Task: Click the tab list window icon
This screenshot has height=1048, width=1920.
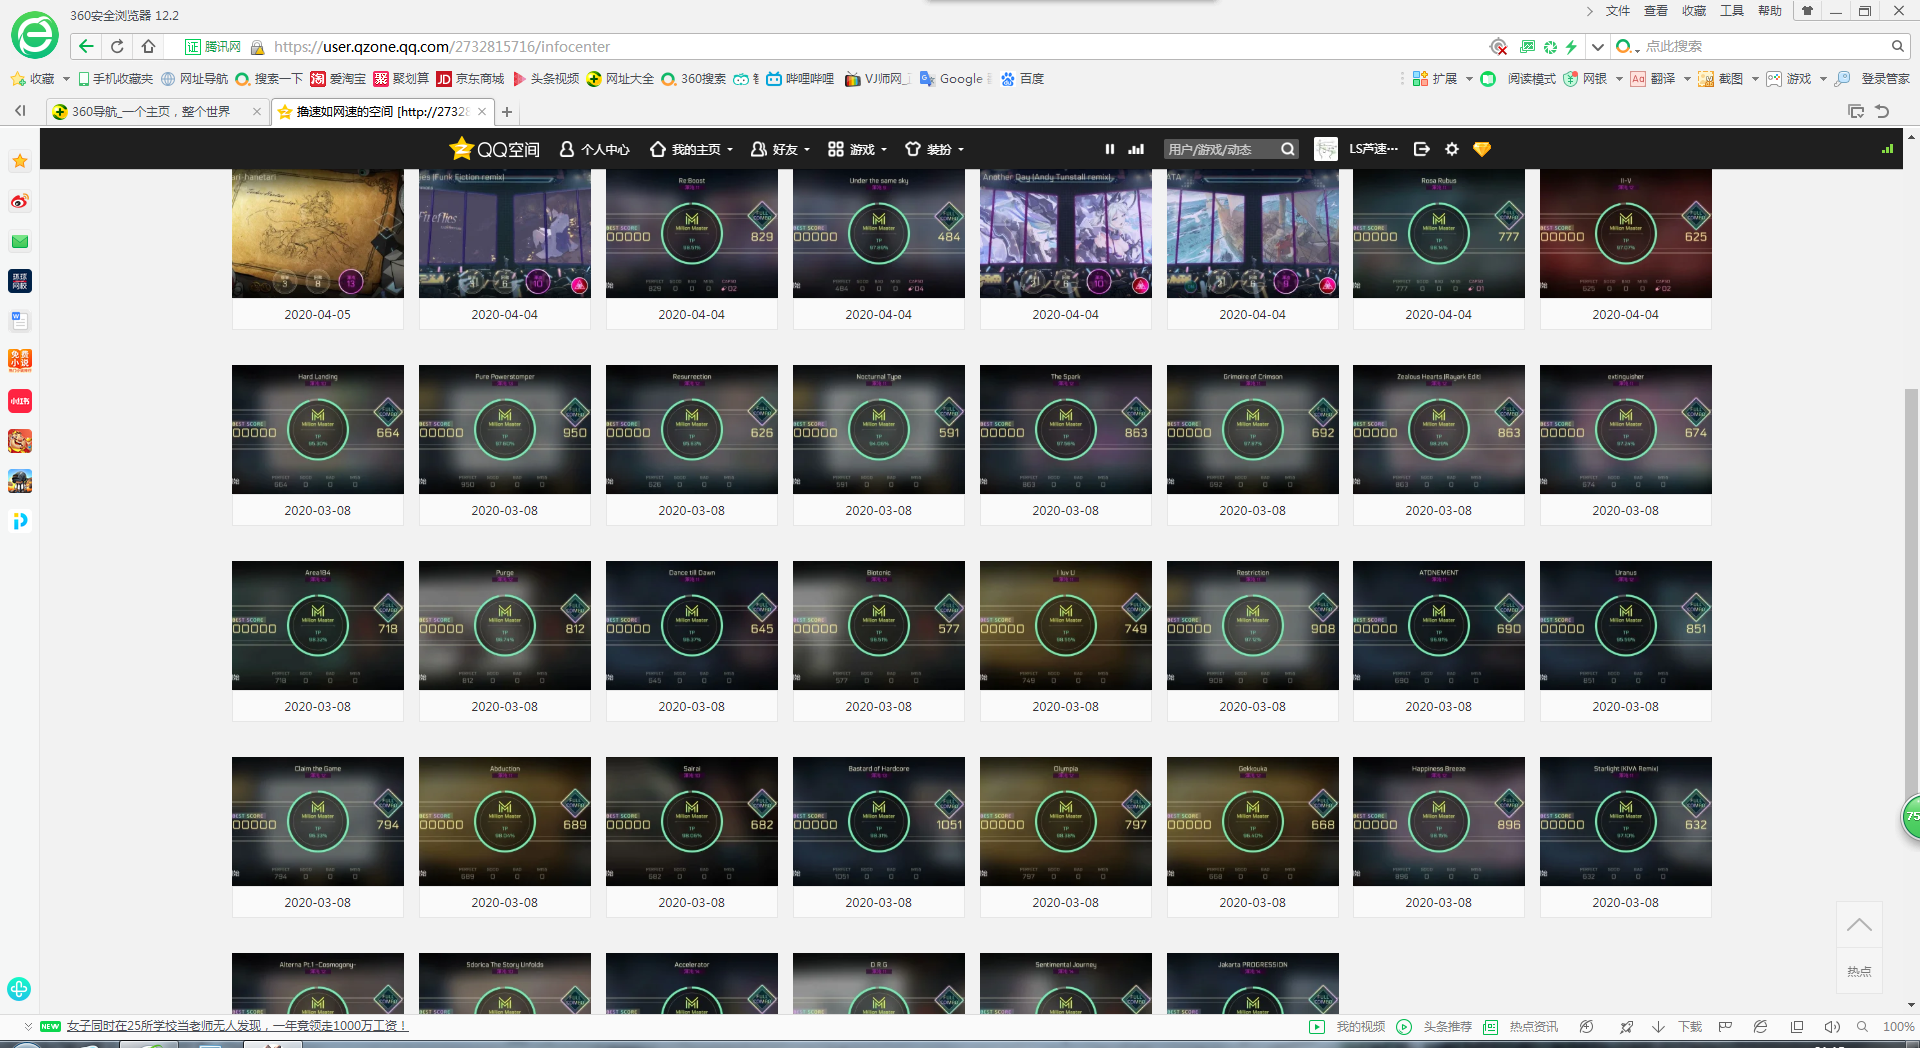Action: click(1856, 111)
